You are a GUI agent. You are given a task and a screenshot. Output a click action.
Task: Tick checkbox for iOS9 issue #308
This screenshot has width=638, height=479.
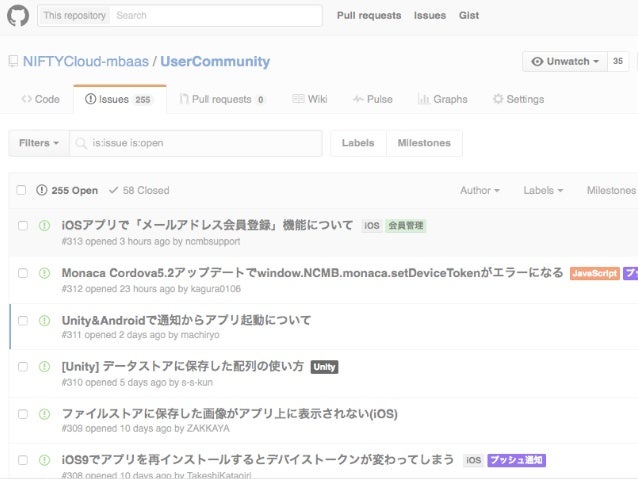tap(23, 460)
